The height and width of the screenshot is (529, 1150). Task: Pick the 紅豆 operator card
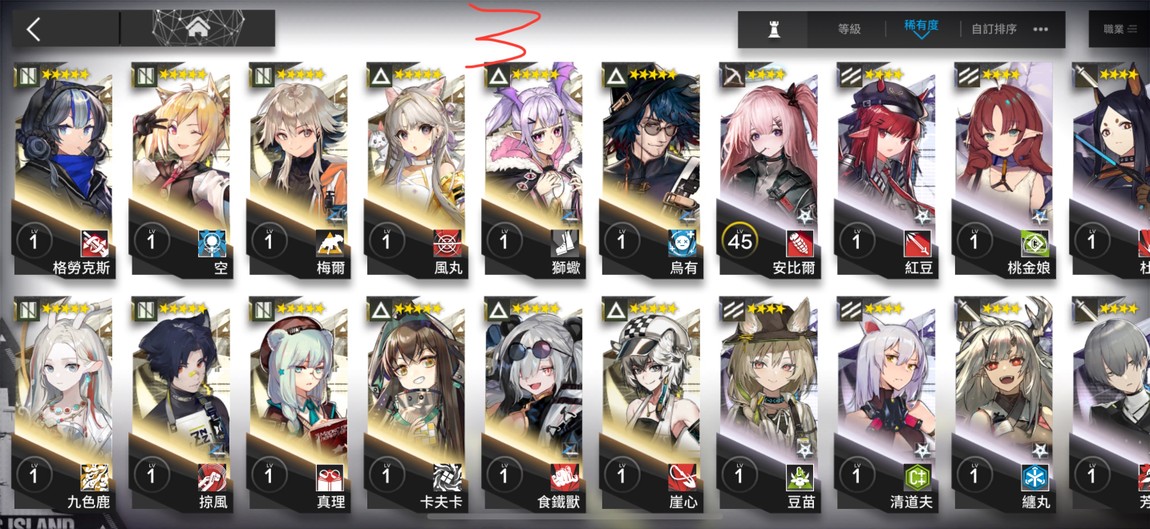(885, 170)
